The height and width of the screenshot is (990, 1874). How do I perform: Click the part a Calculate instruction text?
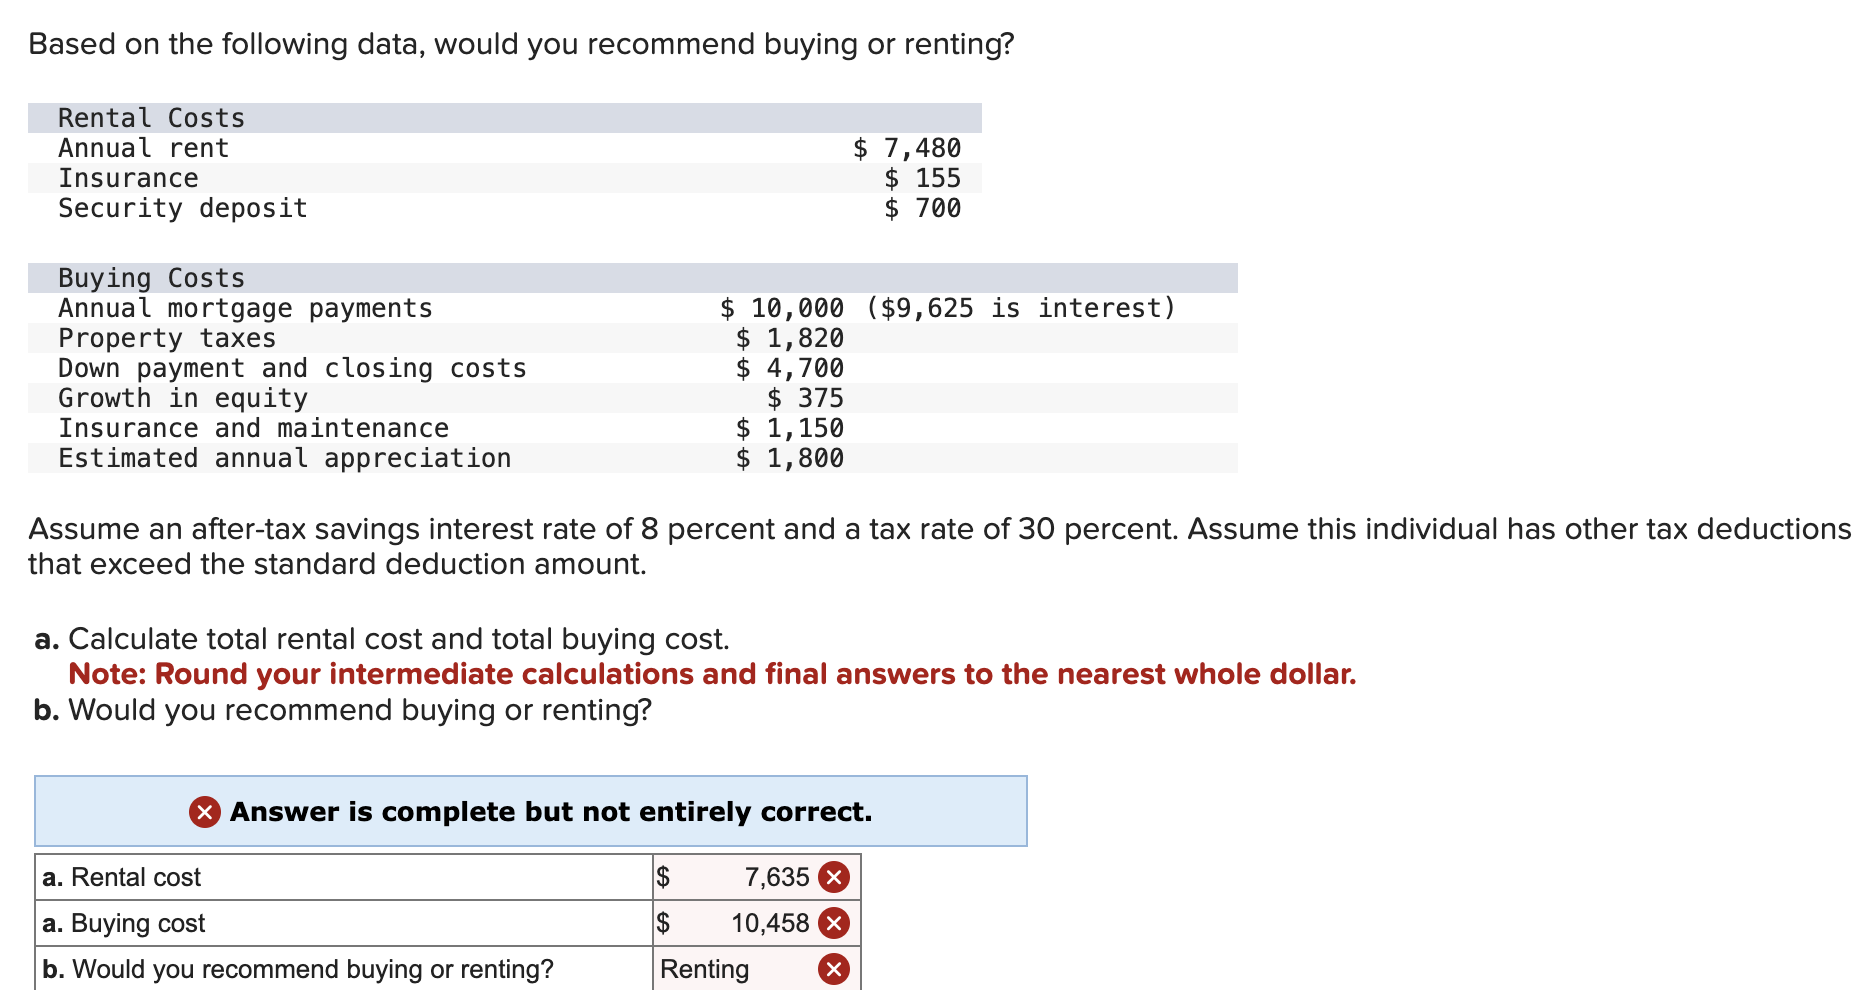(382, 638)
